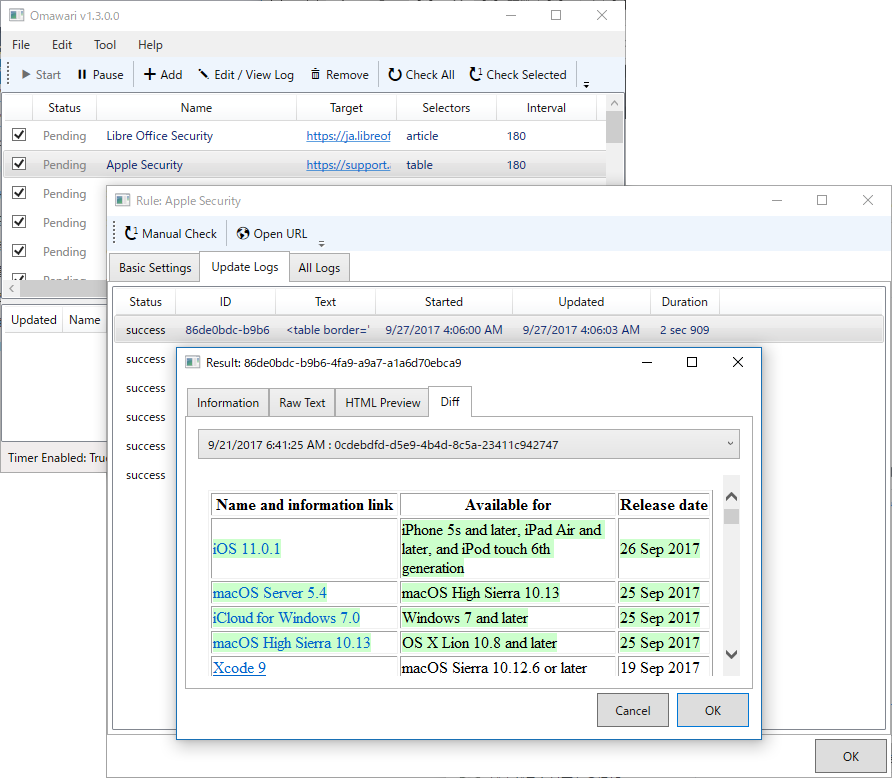Click the Text column header in update logs
Image resolution: width=892 pixels, height=778 pixels.
point(325,302)
